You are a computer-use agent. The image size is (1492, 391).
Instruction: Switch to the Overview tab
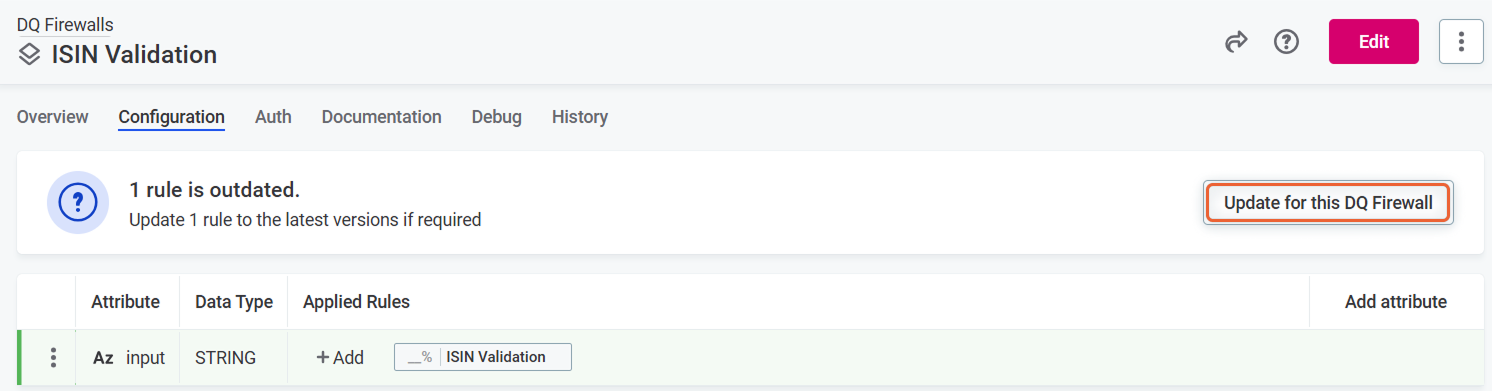tap(53, 117)
